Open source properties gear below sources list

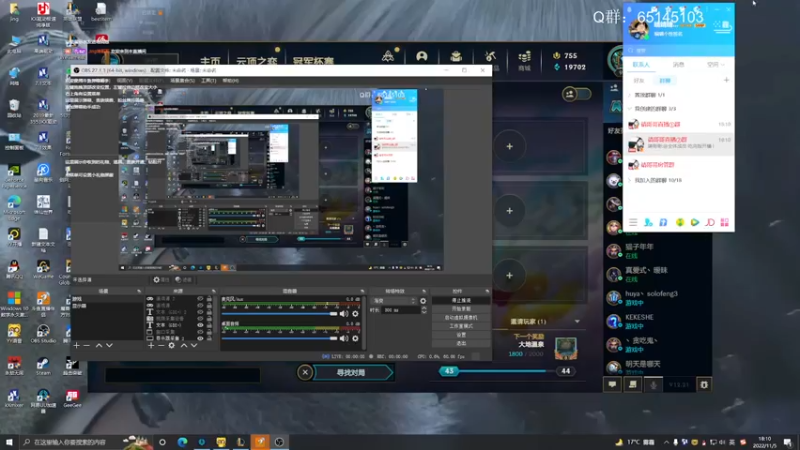172,345
